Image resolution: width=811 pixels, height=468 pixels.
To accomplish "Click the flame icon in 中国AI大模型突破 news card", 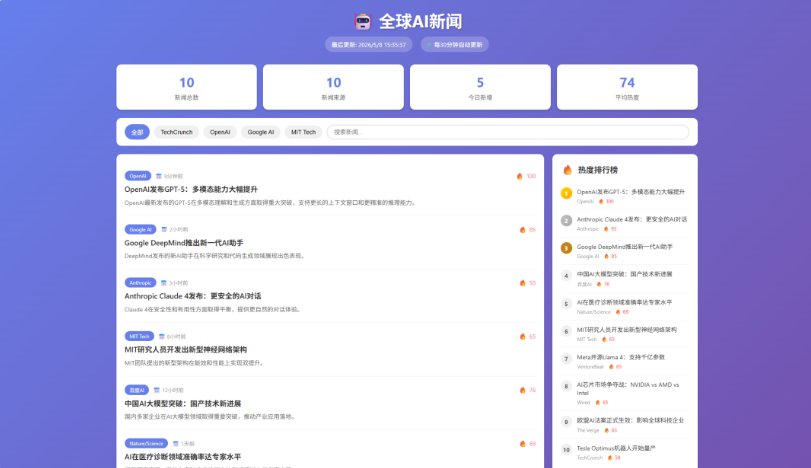I will [x=522, y=390].
